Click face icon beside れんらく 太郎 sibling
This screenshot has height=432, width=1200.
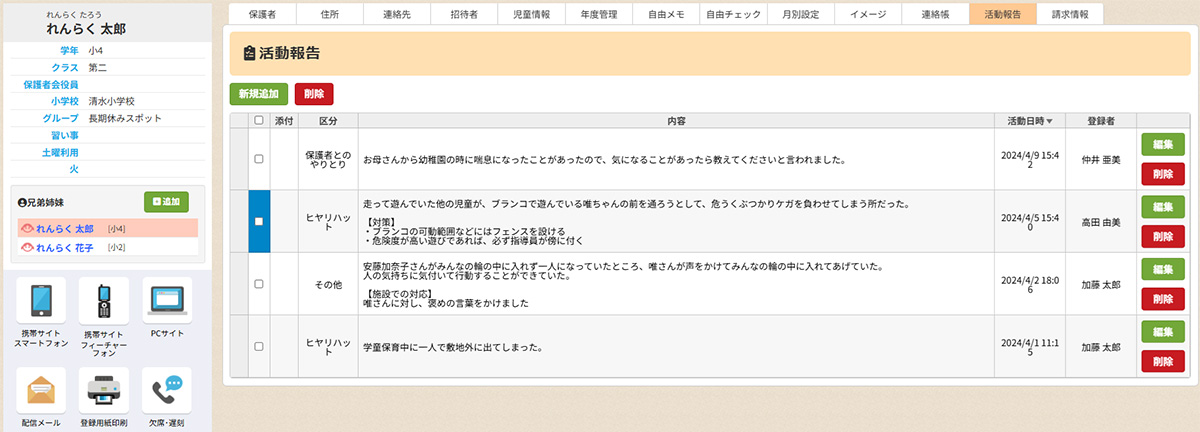coord(25,229)
